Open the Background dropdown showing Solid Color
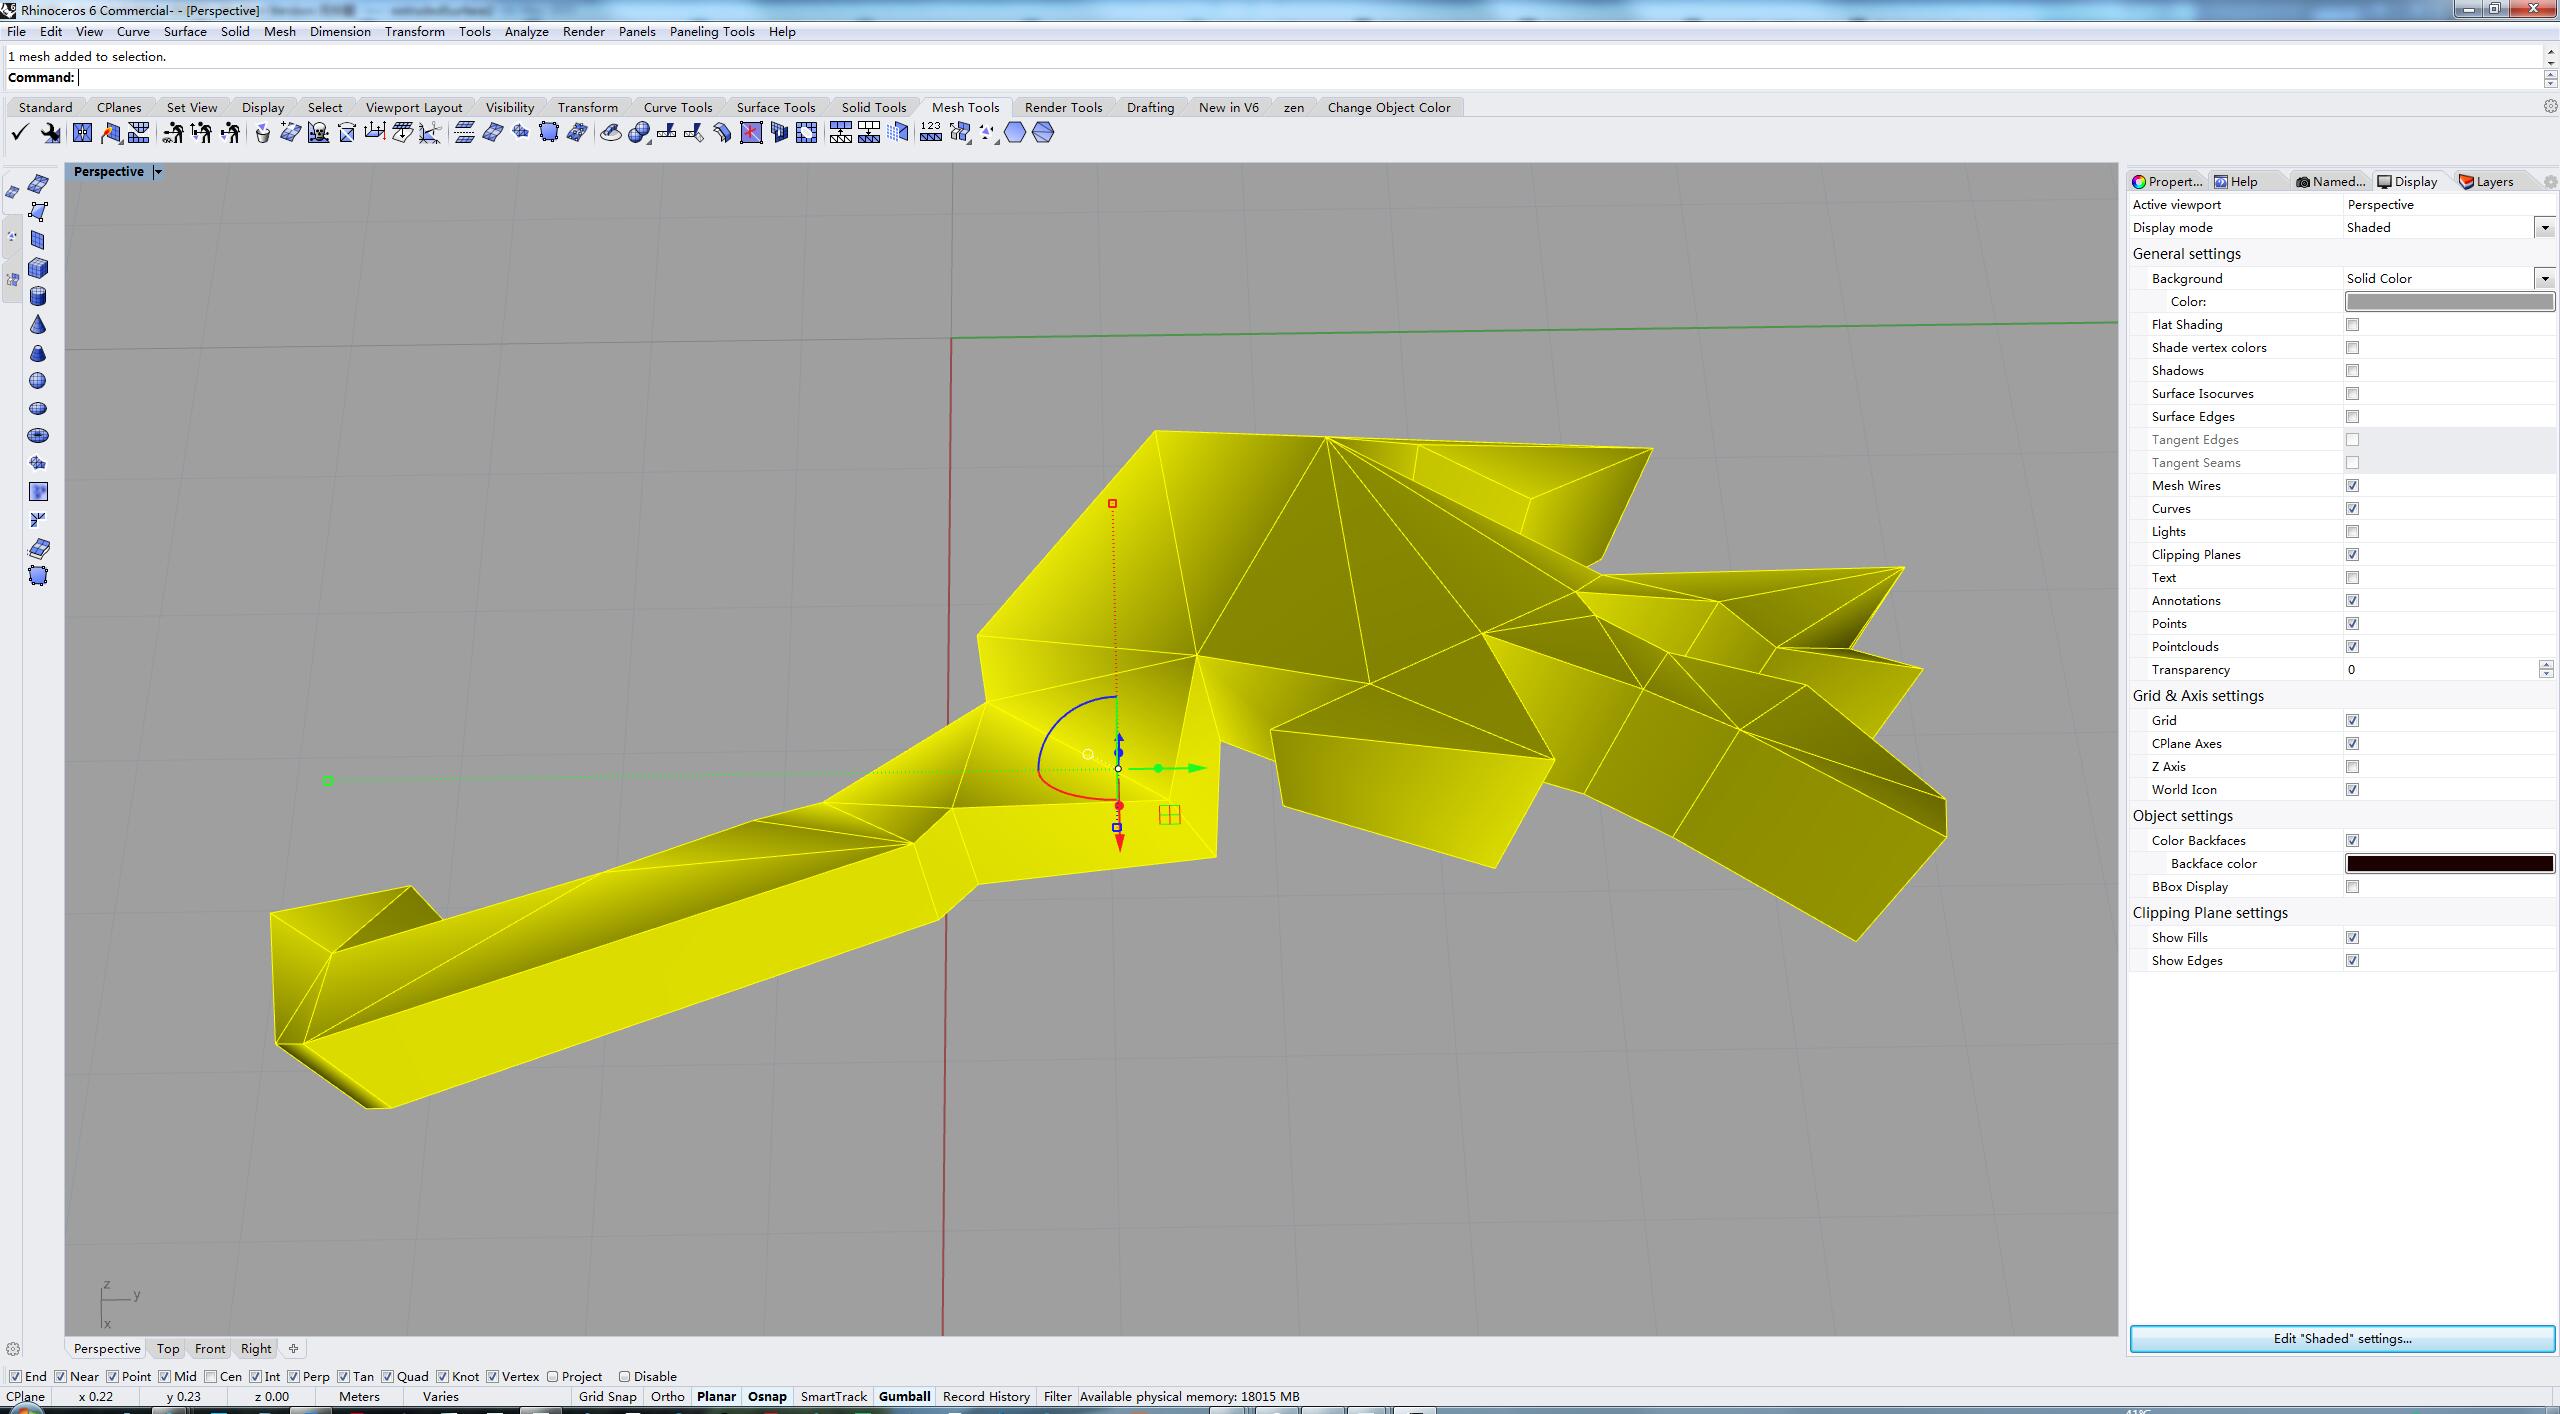The width and height of the screenshot is (2560, 1414). 2543,278
